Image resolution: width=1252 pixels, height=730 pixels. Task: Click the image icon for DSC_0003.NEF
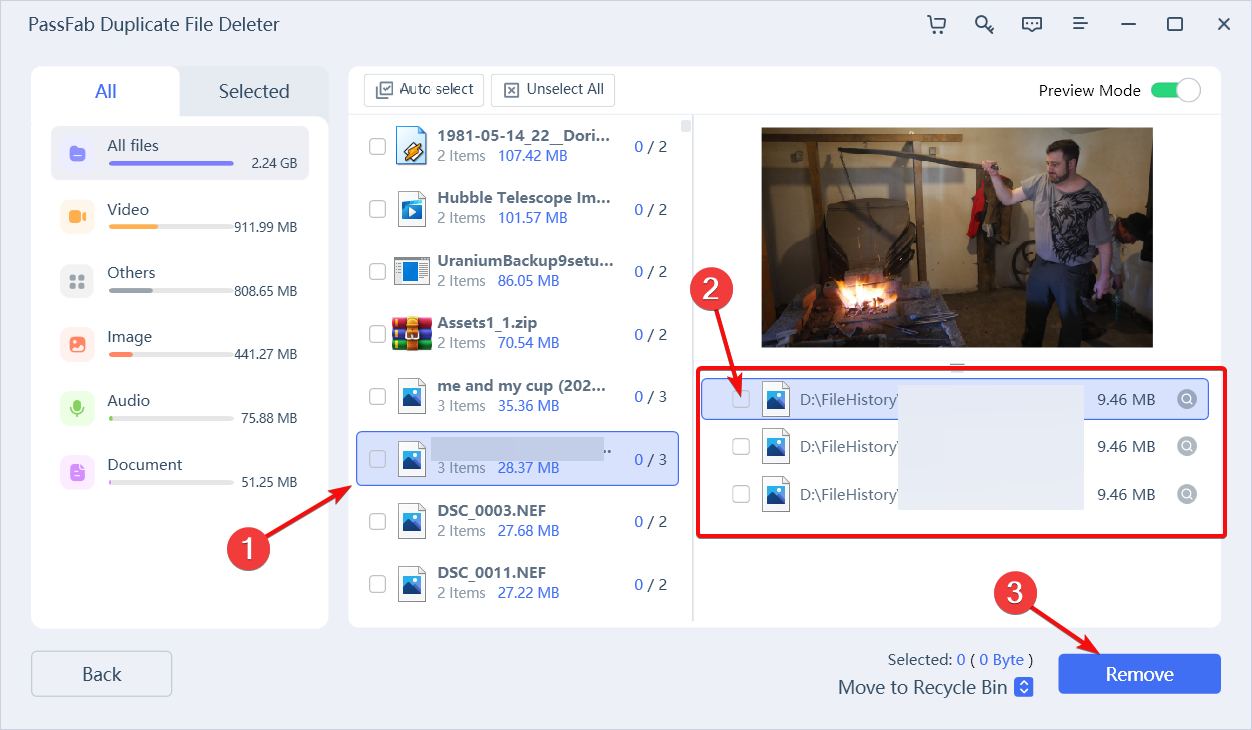coord(411,521)
